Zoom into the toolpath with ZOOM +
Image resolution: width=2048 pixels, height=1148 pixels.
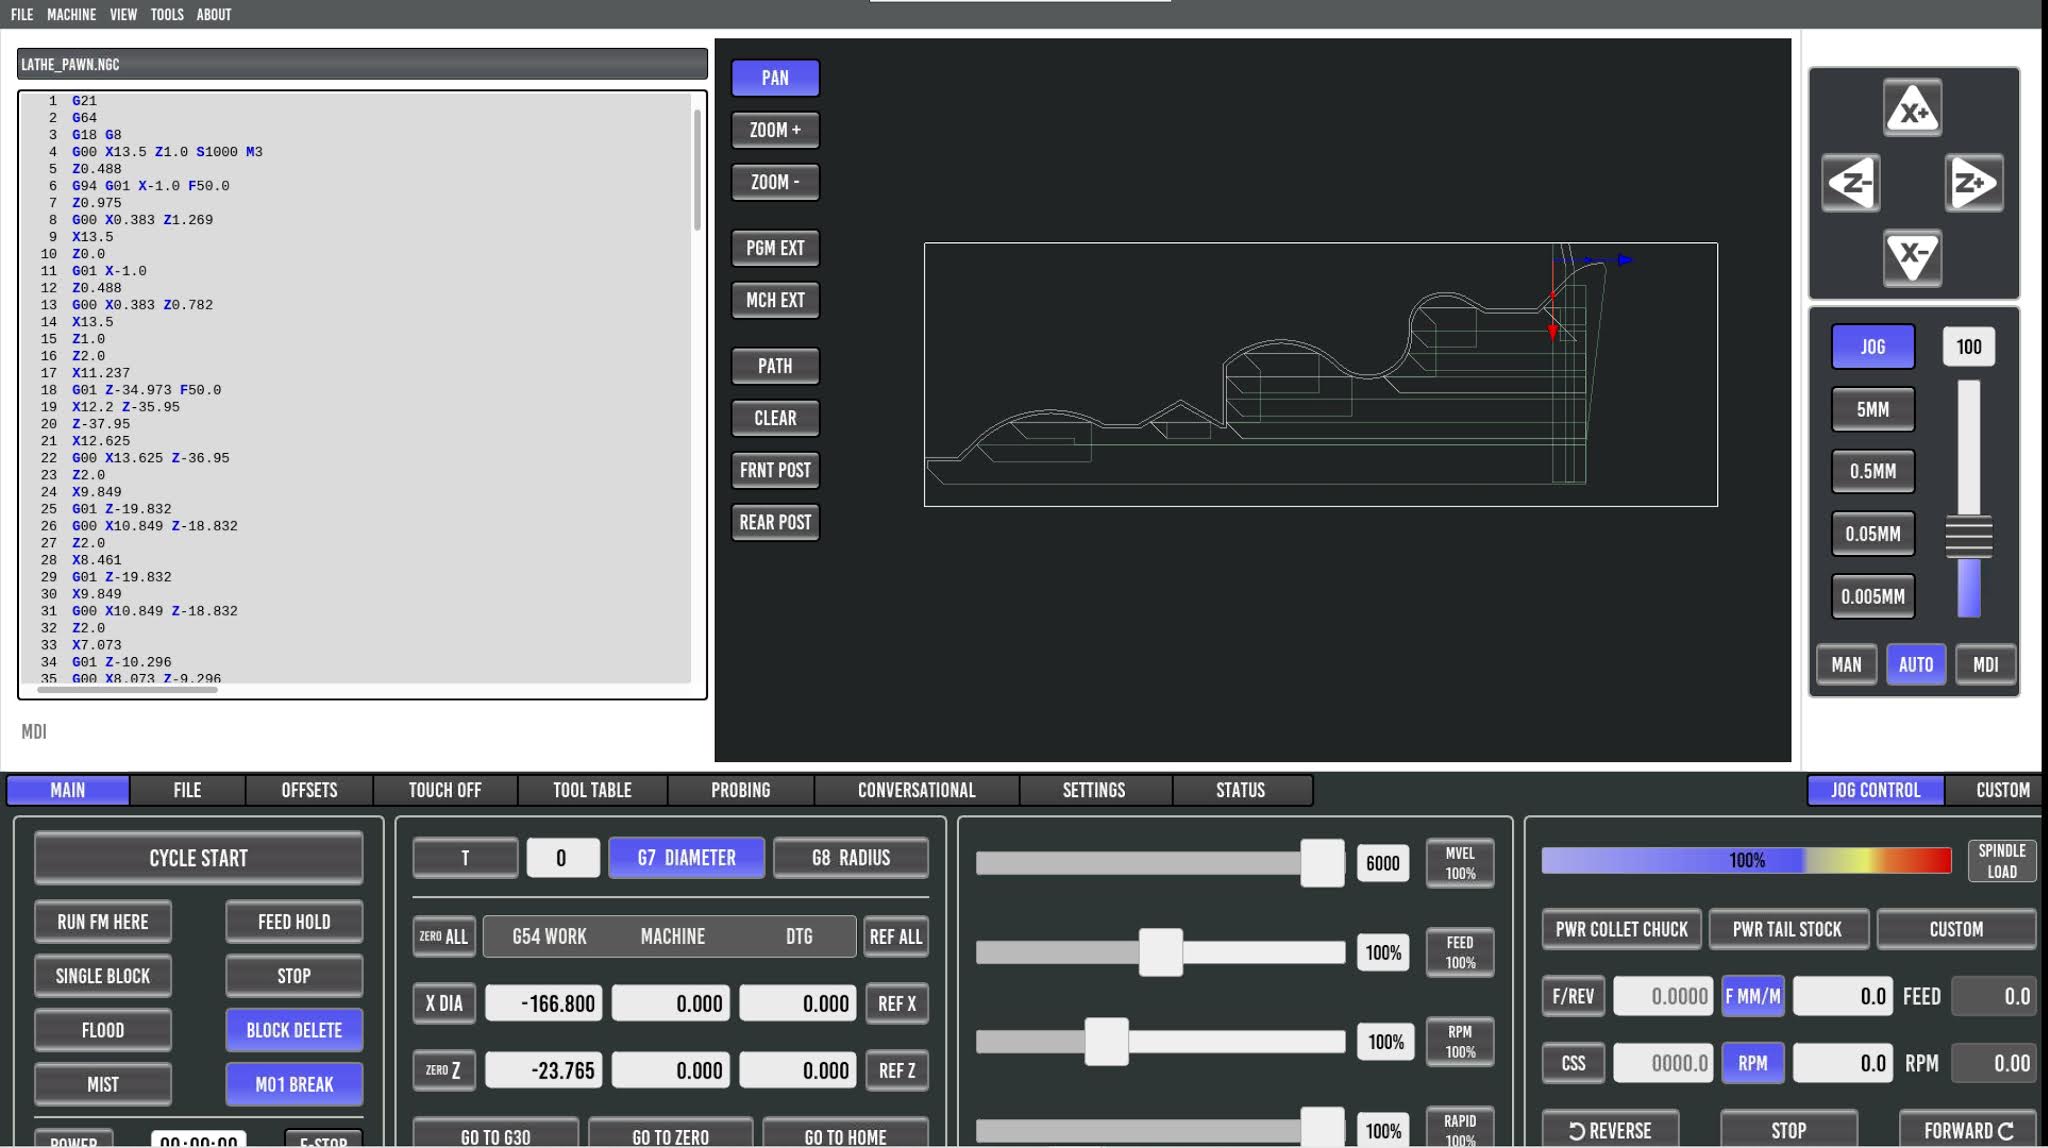774,129
